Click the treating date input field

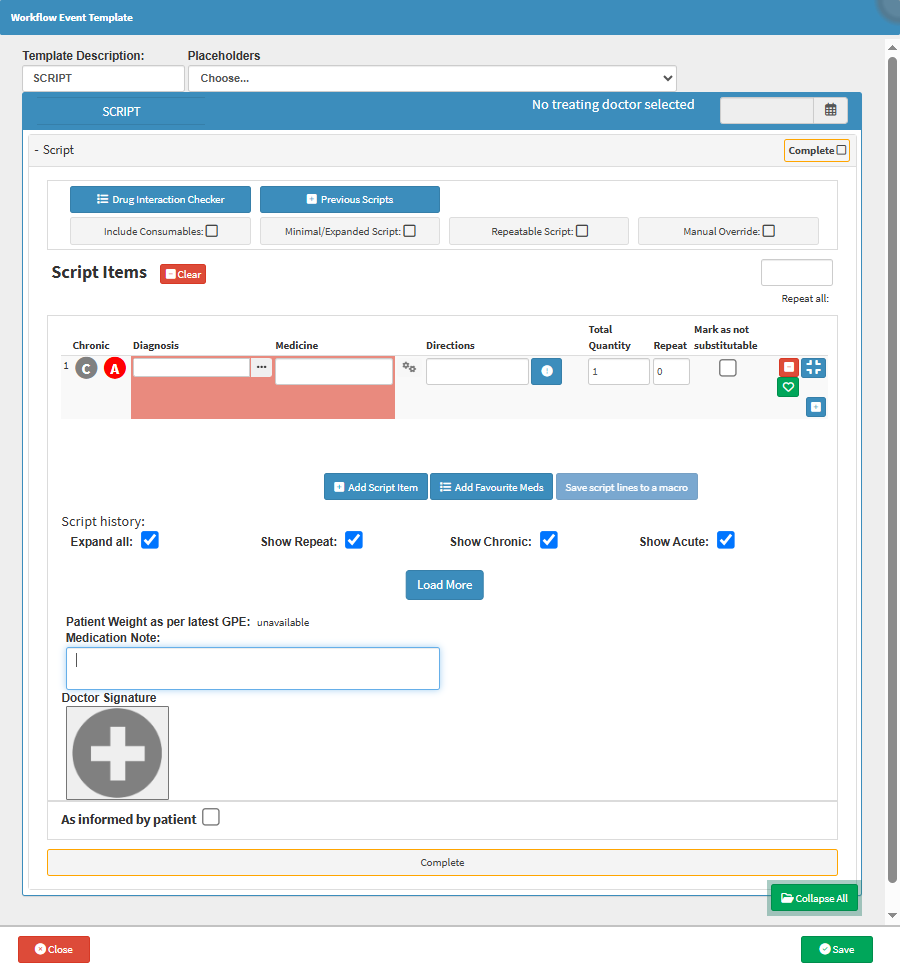click(x=767, y=110)
